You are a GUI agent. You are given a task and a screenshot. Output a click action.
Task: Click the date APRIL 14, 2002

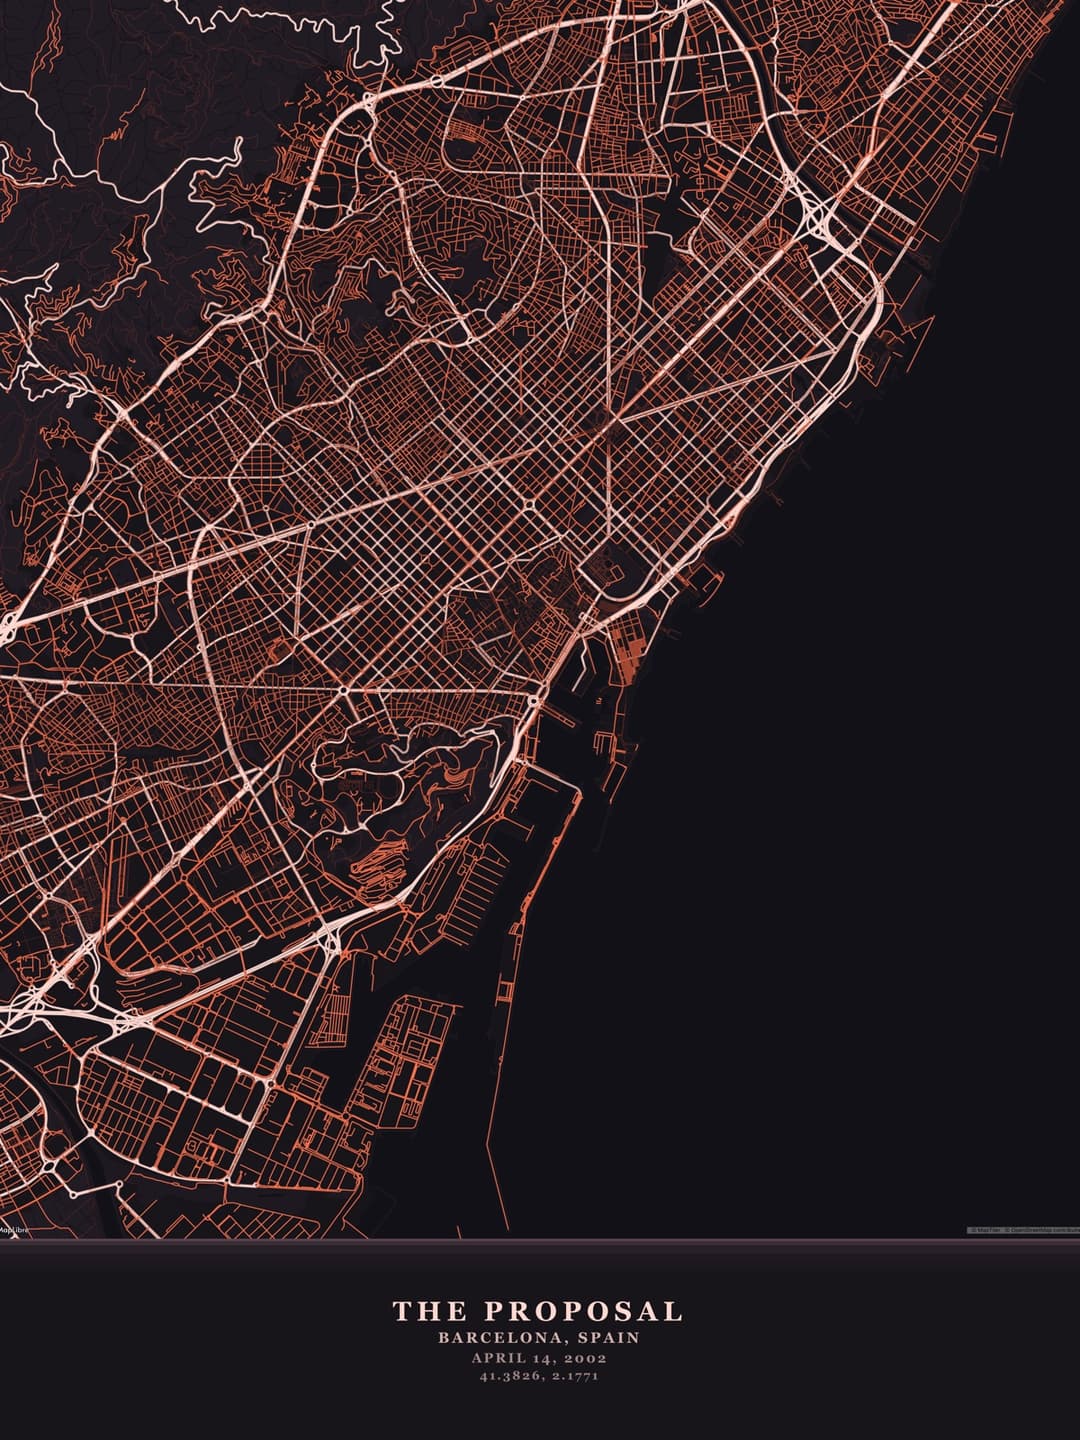pyautogui.click(x=539, y=1358)
